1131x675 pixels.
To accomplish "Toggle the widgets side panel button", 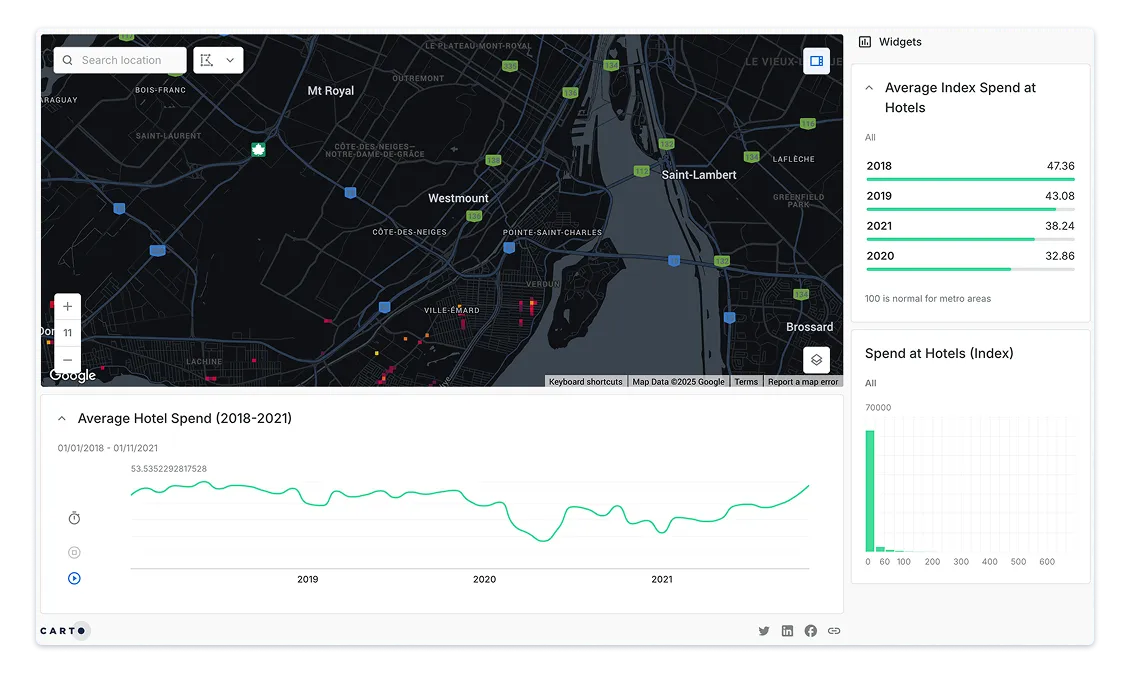I will click(816, 61).
